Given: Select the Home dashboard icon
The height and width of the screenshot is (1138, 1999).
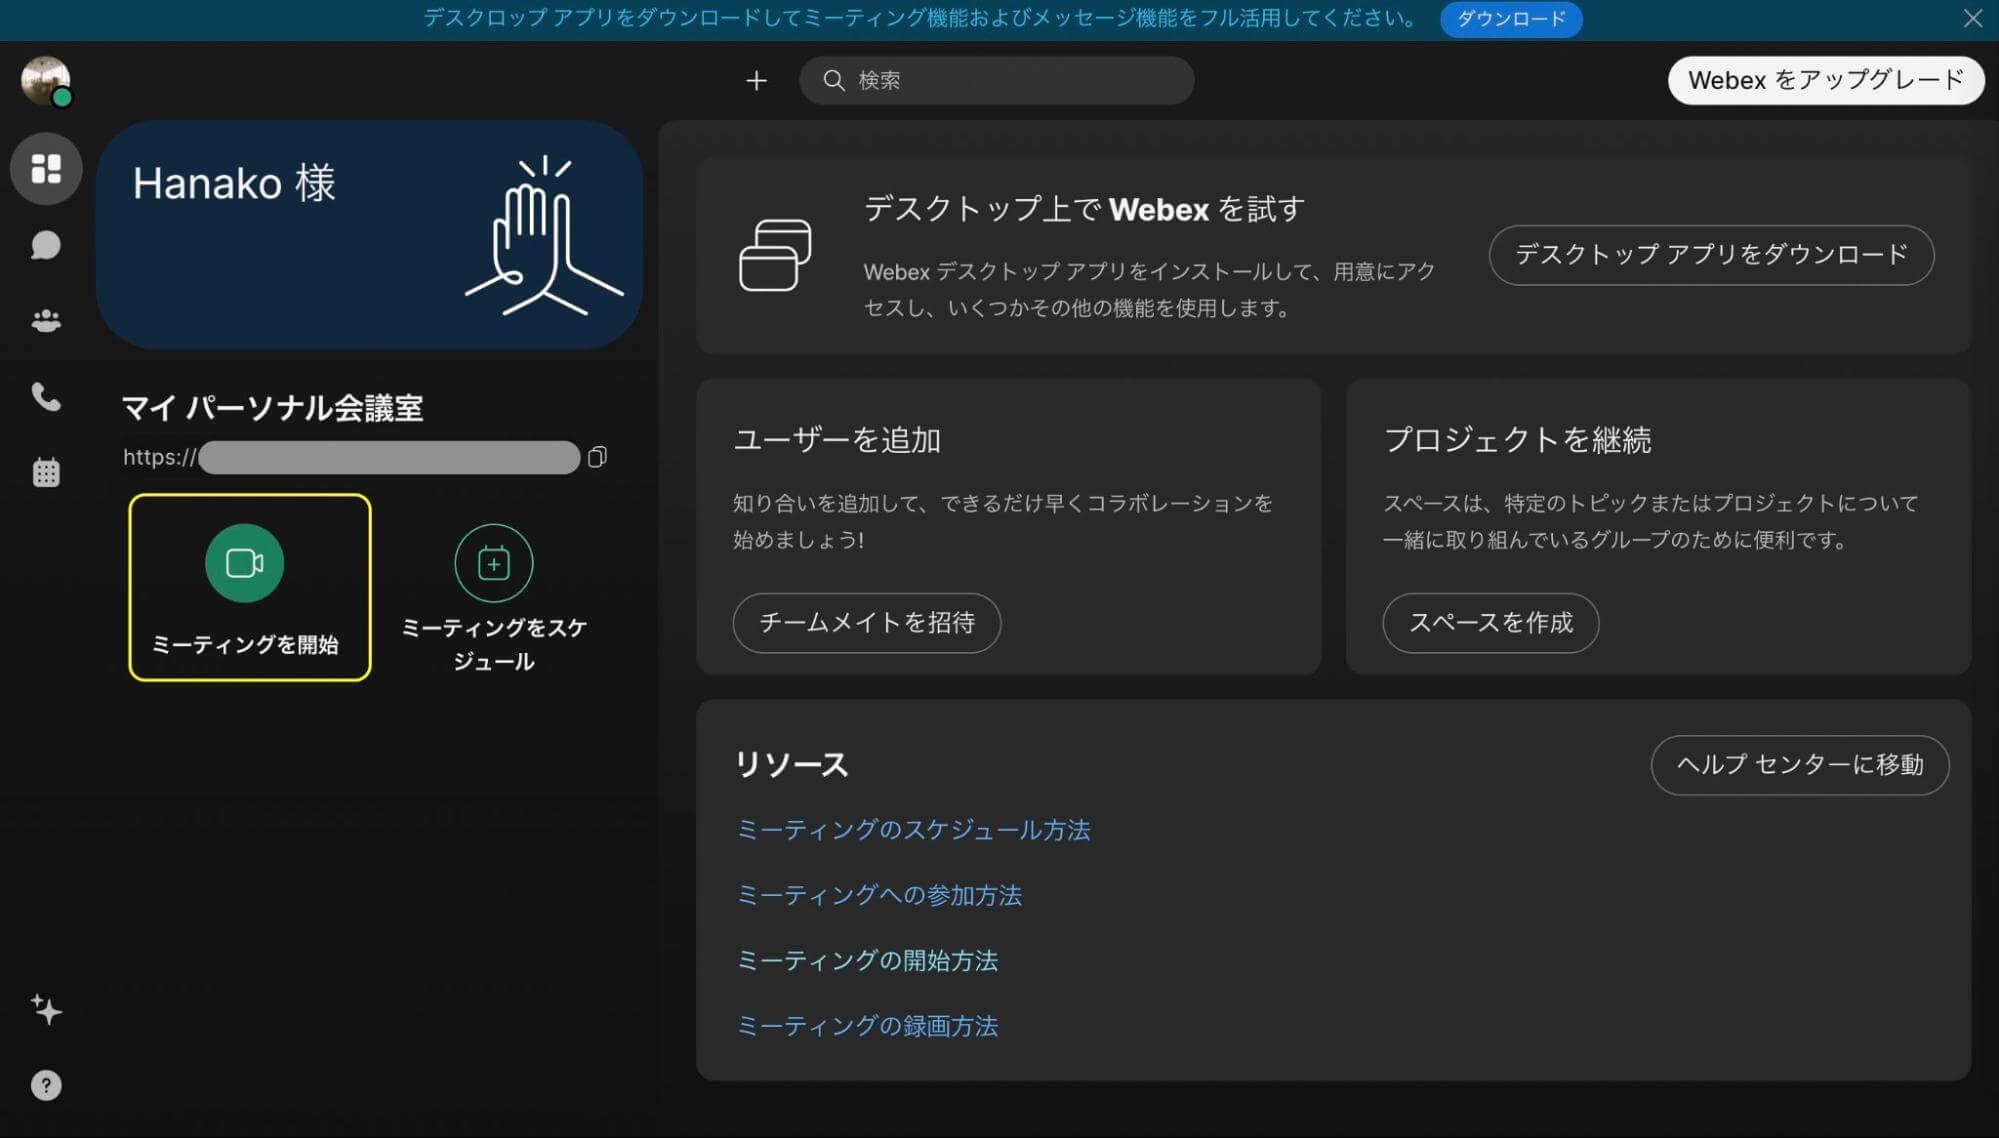Looking at the screenshot, I should [x=46, y=169].
